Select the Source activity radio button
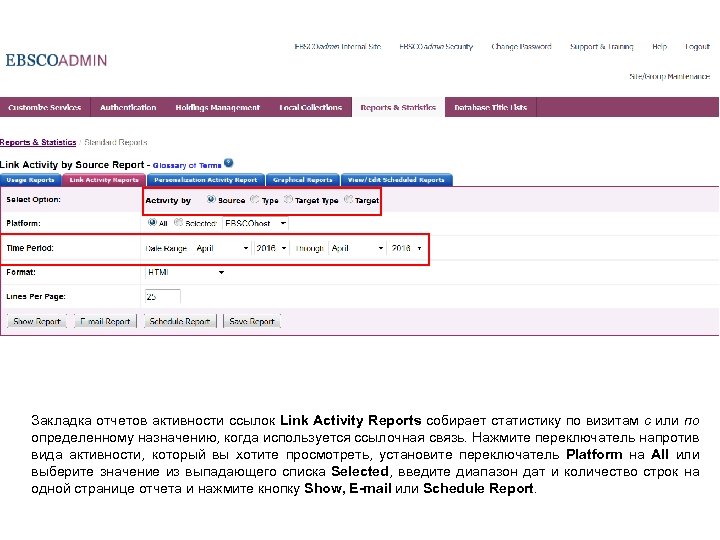Viewport: 720px width, 540px height. pyautogui.click(x=211, y=199)
